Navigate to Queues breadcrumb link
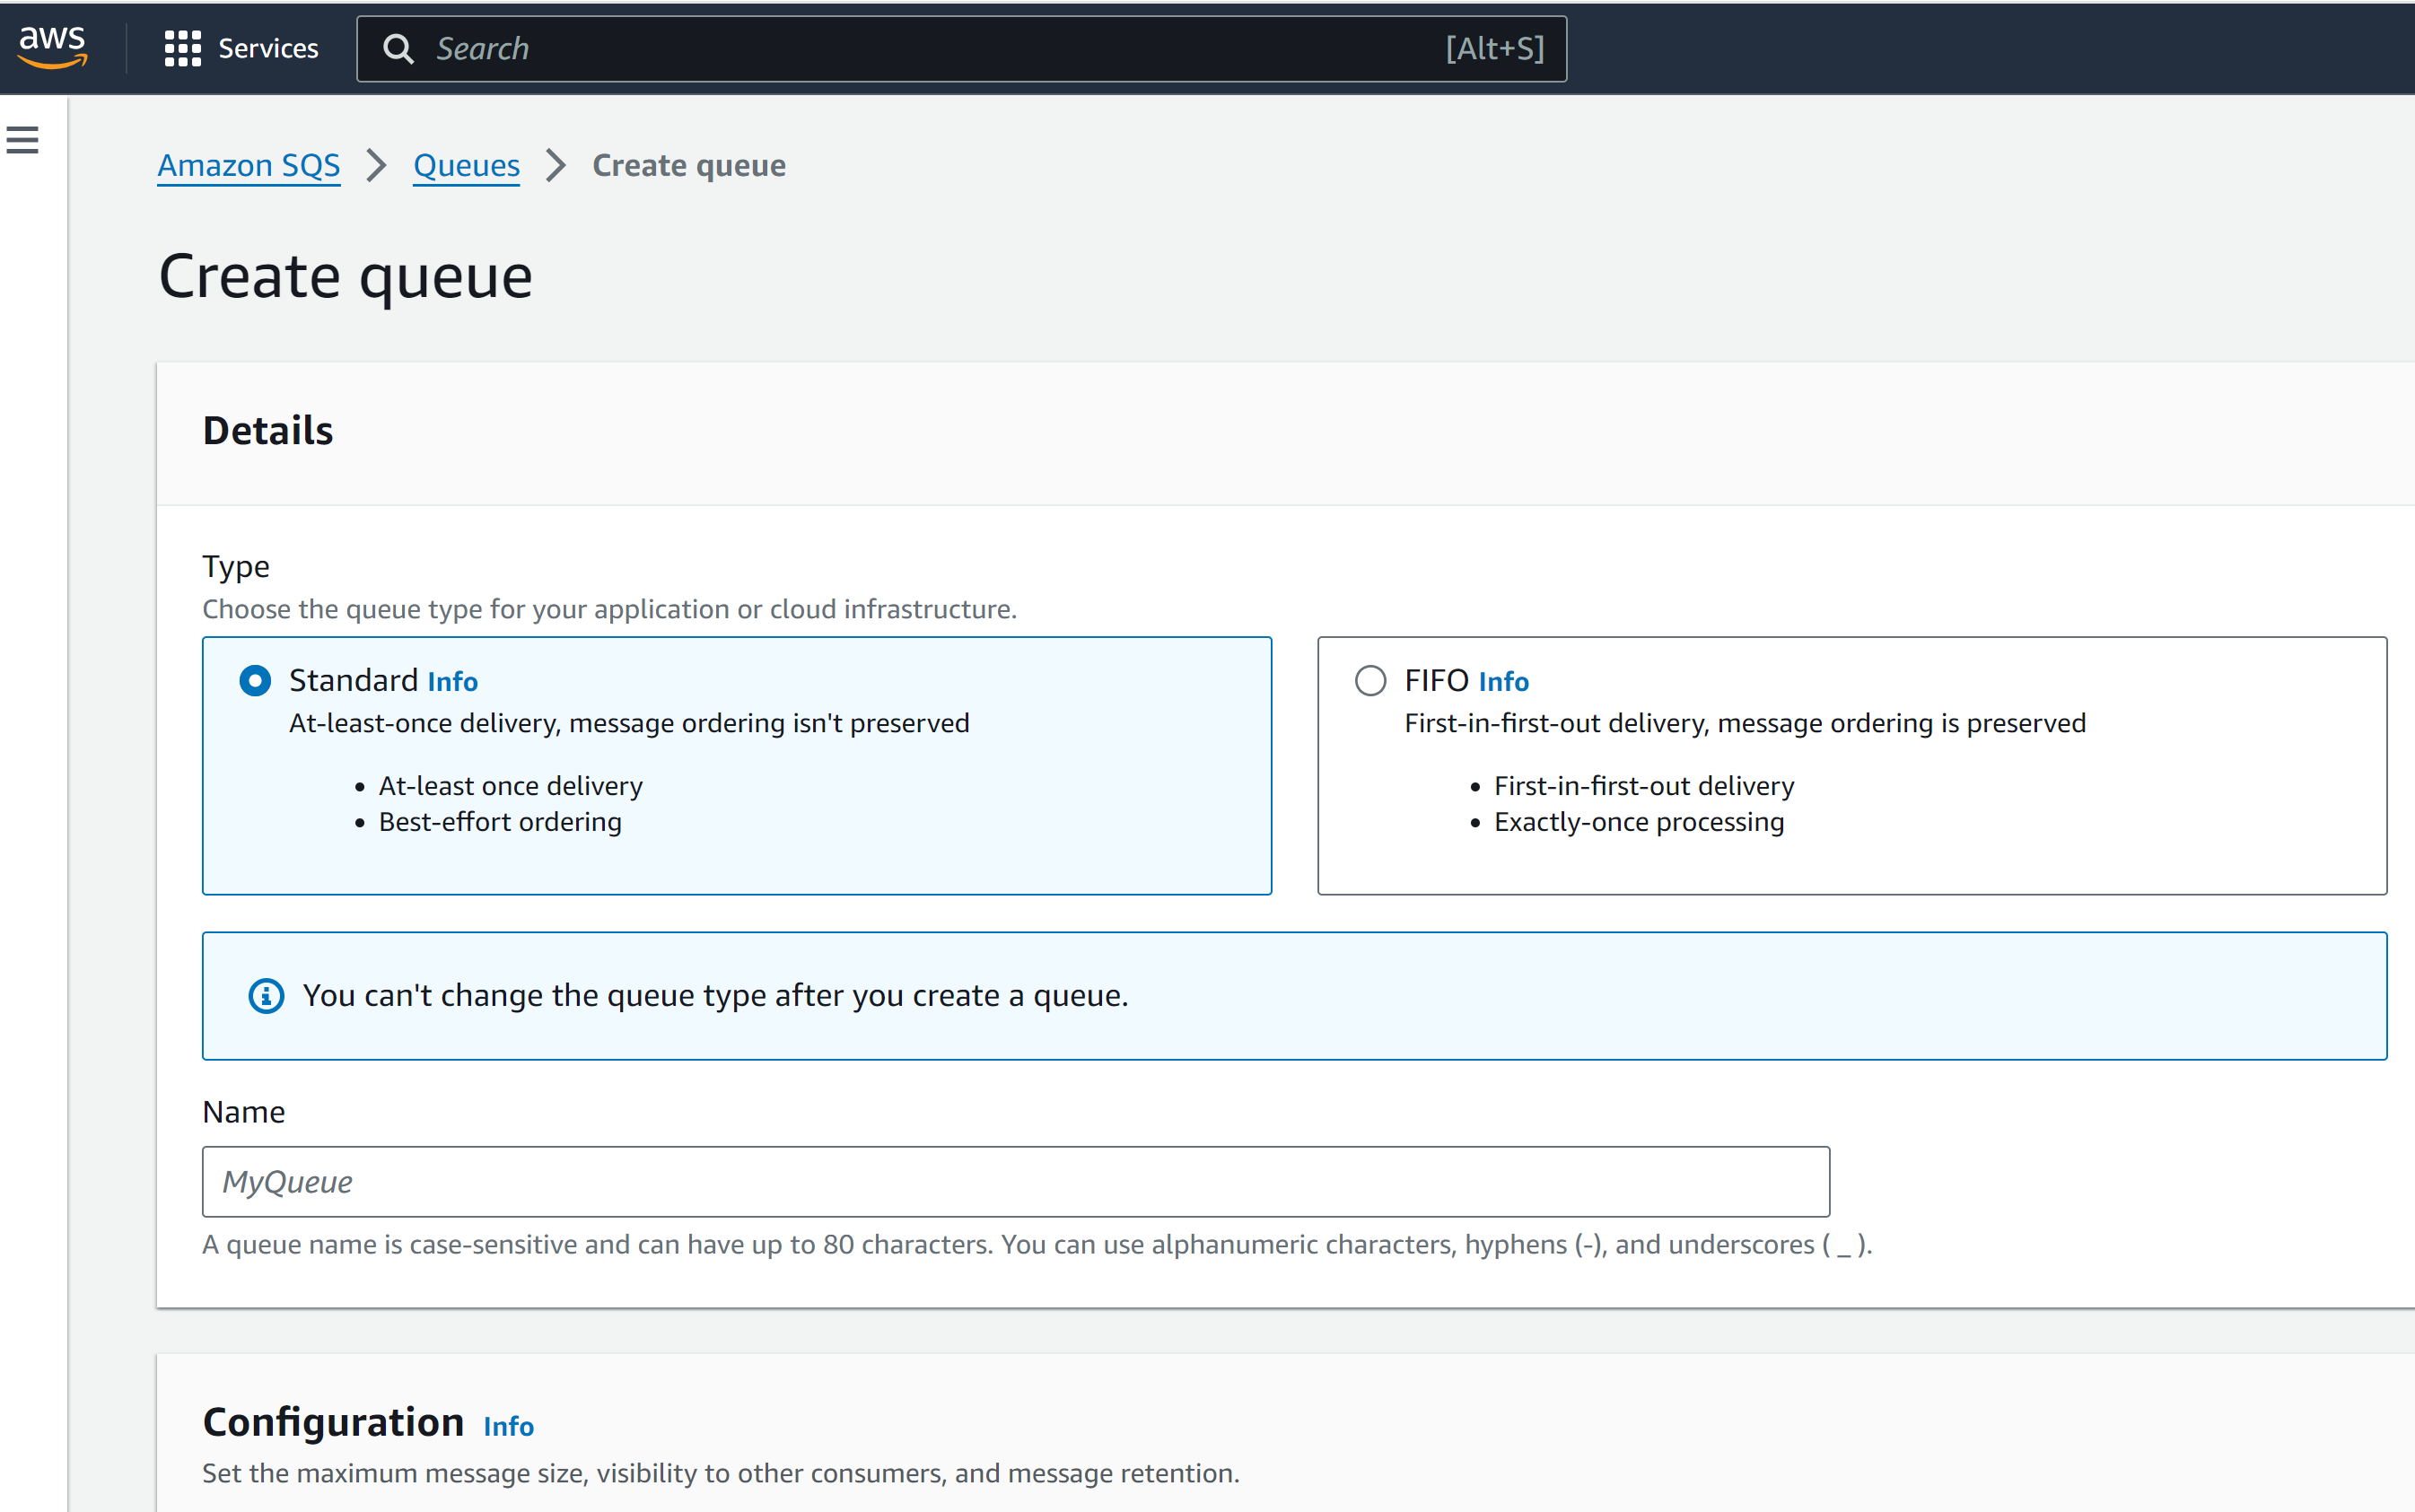Image resolution: width=2415 pixels, height=1512 pixels. pyautogui.click(x=466, y=165)
